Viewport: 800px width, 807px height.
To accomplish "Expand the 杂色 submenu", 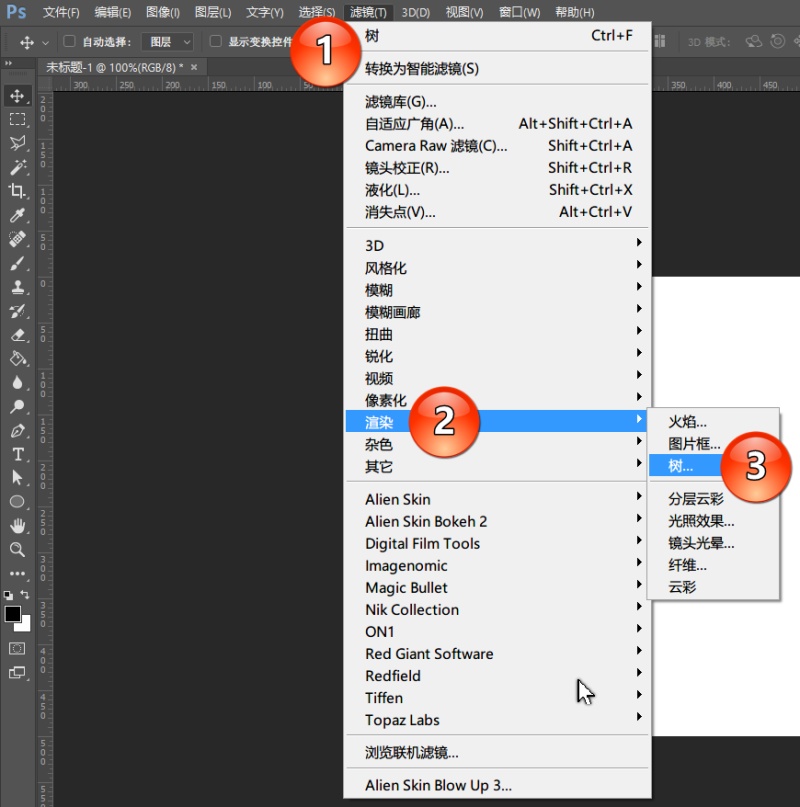I will coord(497,444).
